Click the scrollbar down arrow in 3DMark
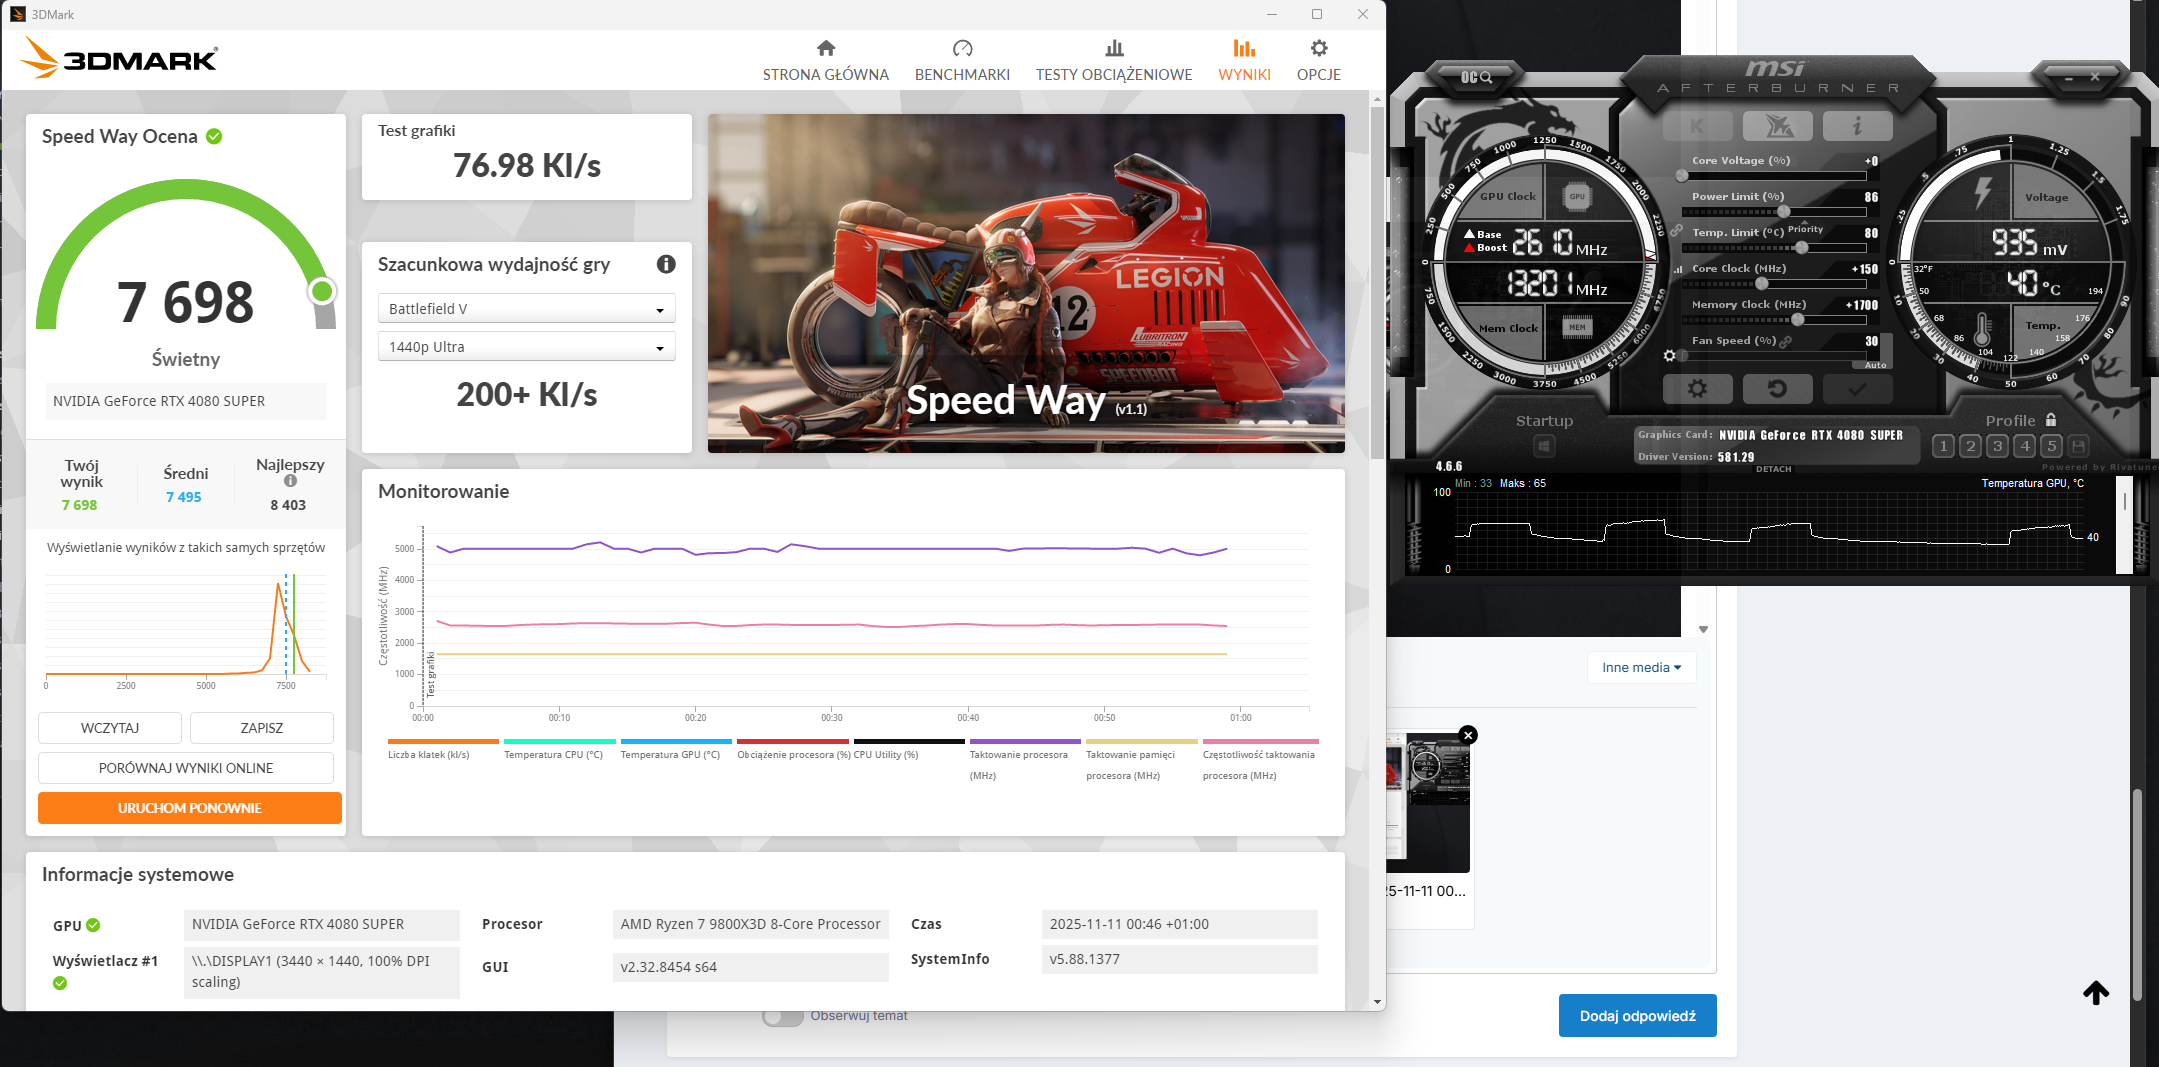The height and width of the screenshot is (1067, 2159). coord(1377,1002)
